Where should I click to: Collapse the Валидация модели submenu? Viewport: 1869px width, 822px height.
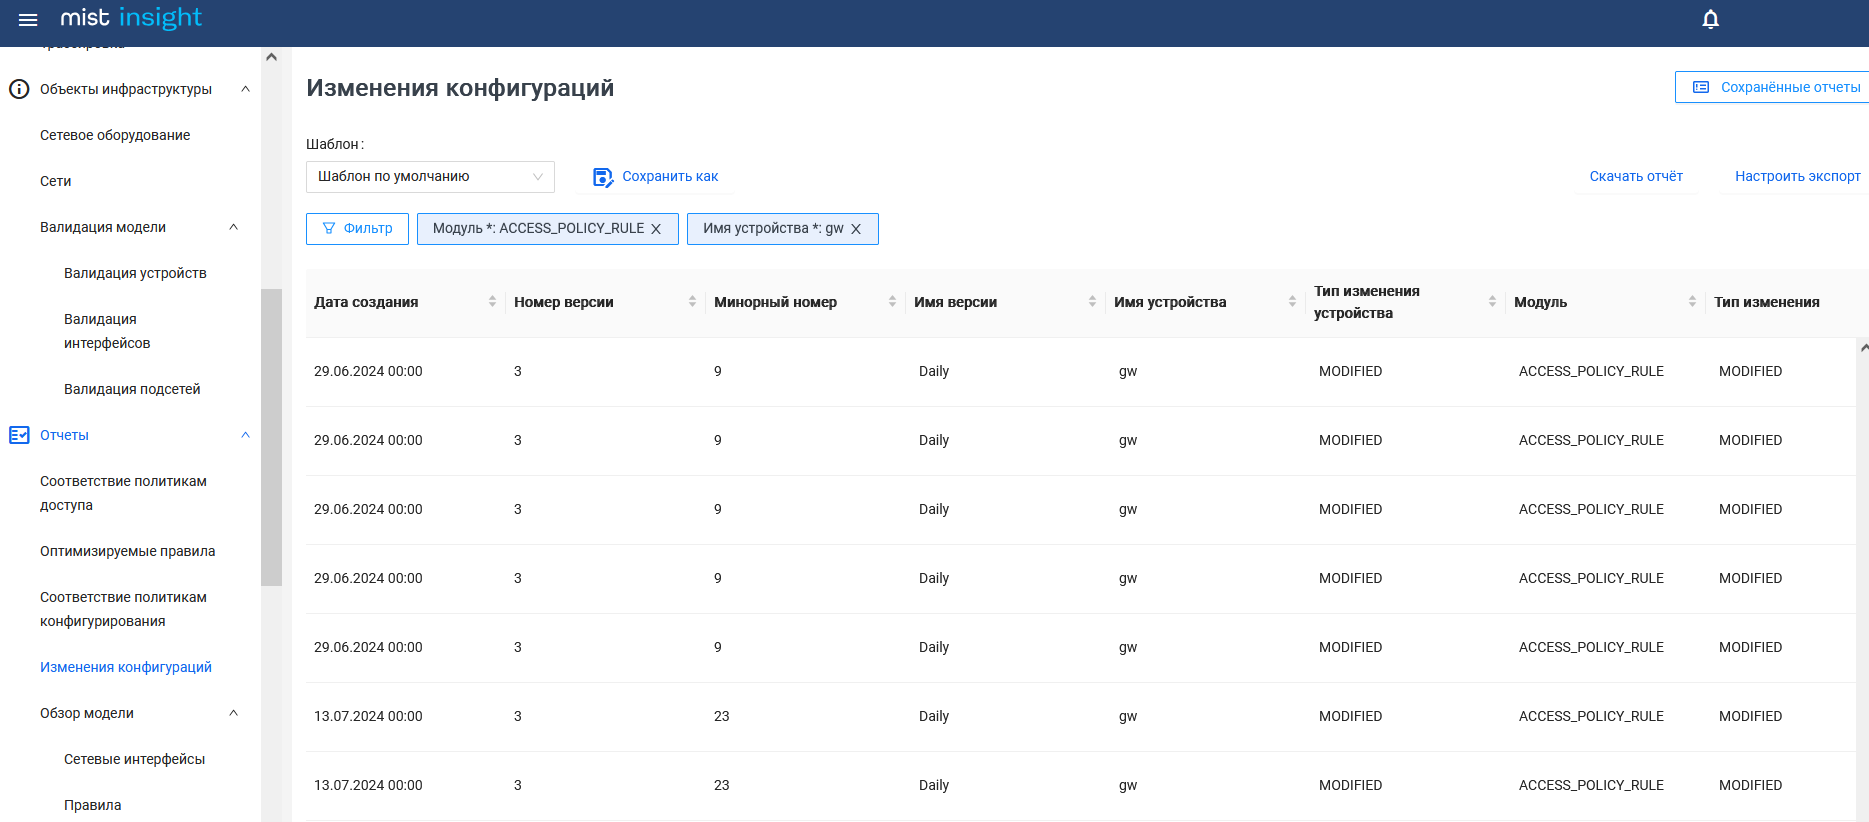pos(234,227)
